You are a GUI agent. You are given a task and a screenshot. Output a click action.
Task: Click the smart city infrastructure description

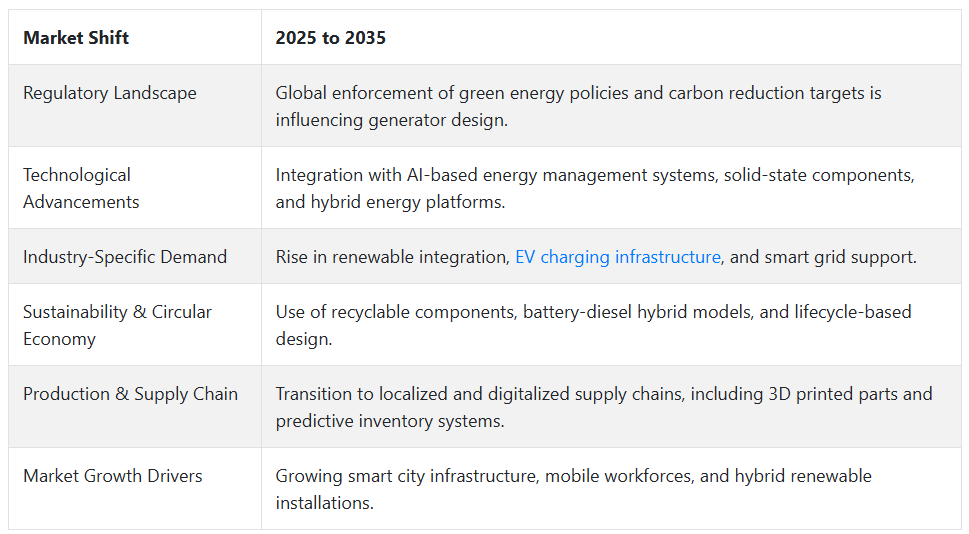[x=573, y=489]
